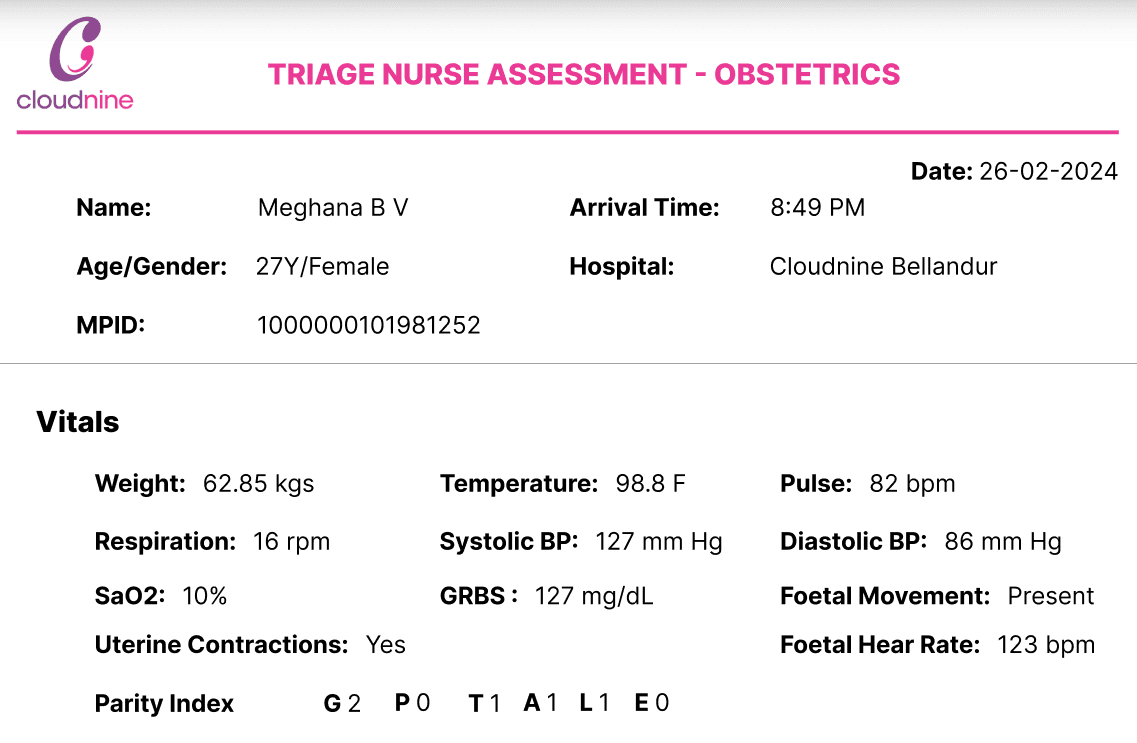Click the Foetal Heart Rate 123 bpm
Screen dimensions: 1137x743
coord(1045,645)
